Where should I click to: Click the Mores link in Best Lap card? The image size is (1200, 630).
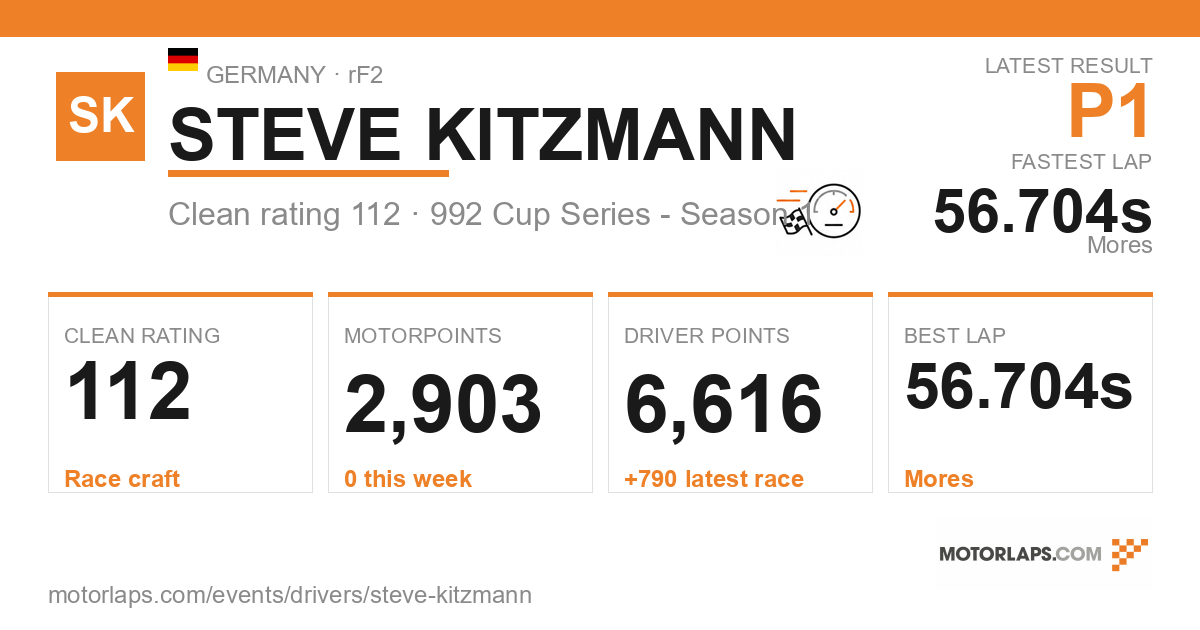[939, 479]
